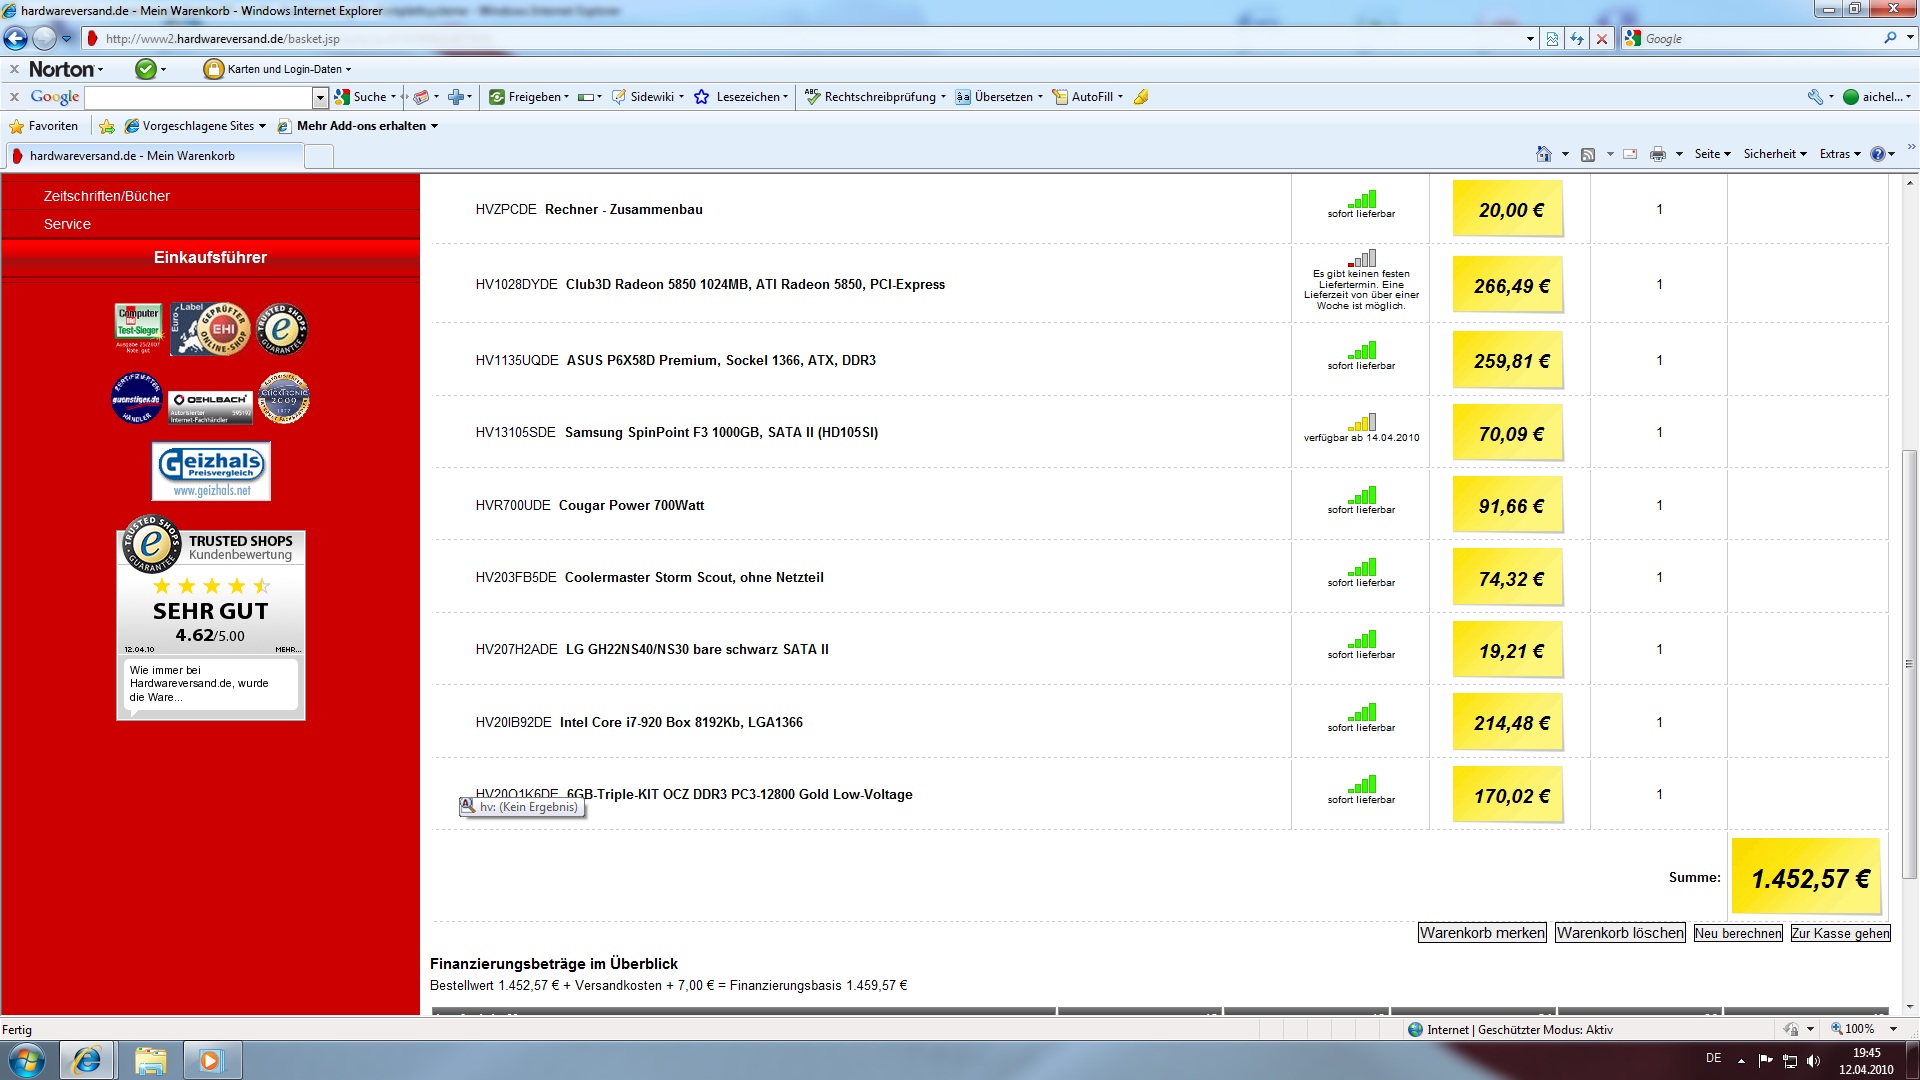1920x1080 pixels.
Task: Click the Home icon in command bar
Action: [x=1544, y=154]
